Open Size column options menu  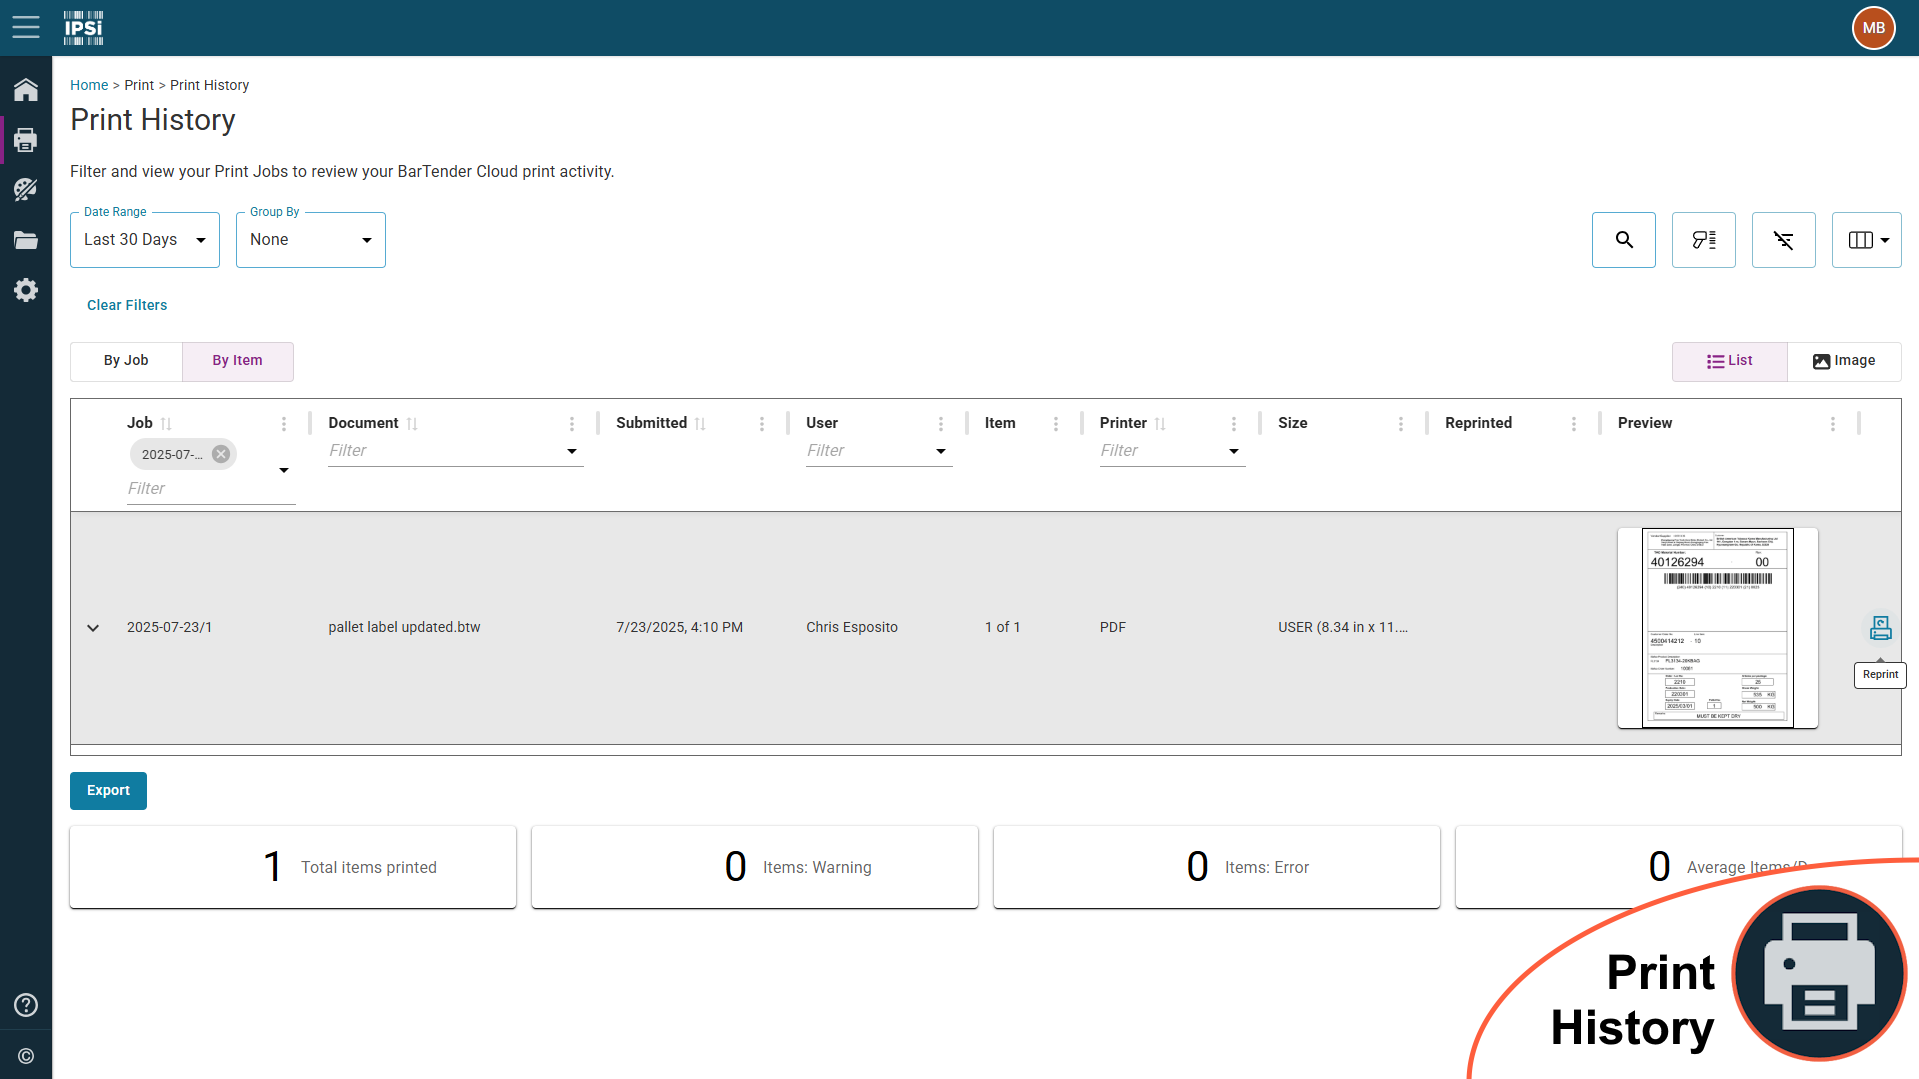point(1401,424)
